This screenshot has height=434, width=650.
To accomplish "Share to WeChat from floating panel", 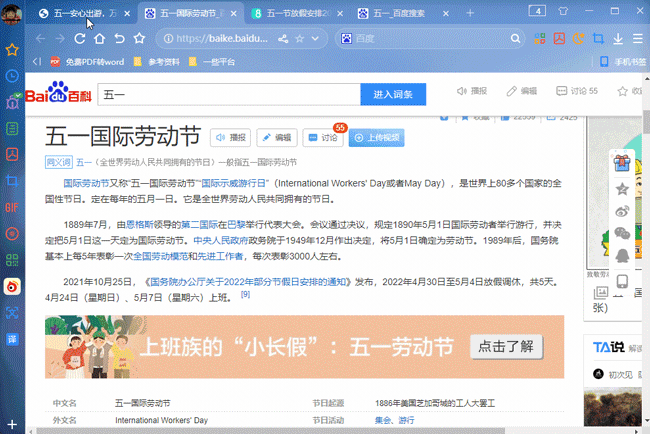I will (622, 233).
